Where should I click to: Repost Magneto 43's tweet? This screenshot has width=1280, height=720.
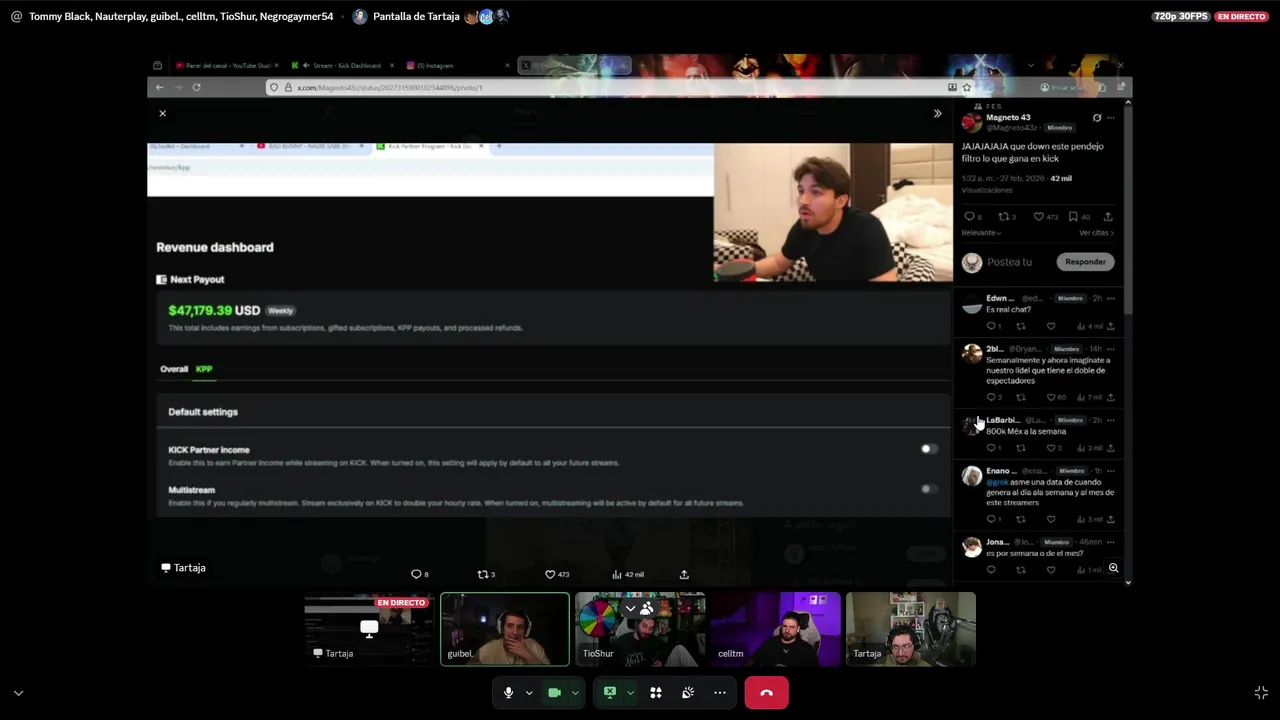click(1003, 216)
